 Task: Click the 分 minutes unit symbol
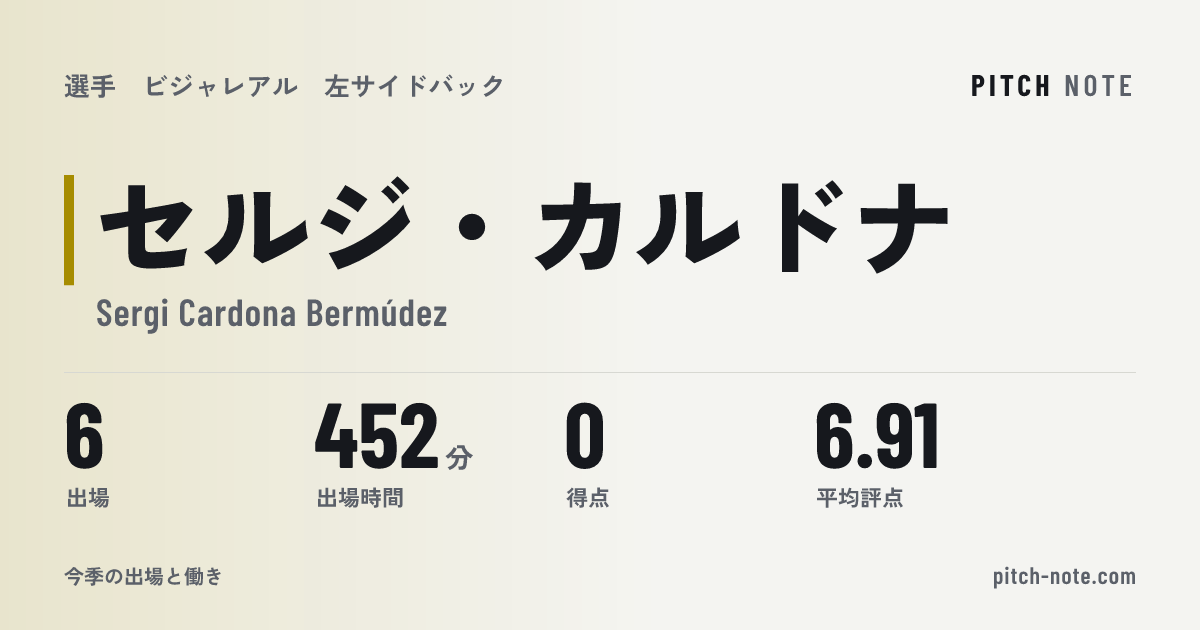459,457
